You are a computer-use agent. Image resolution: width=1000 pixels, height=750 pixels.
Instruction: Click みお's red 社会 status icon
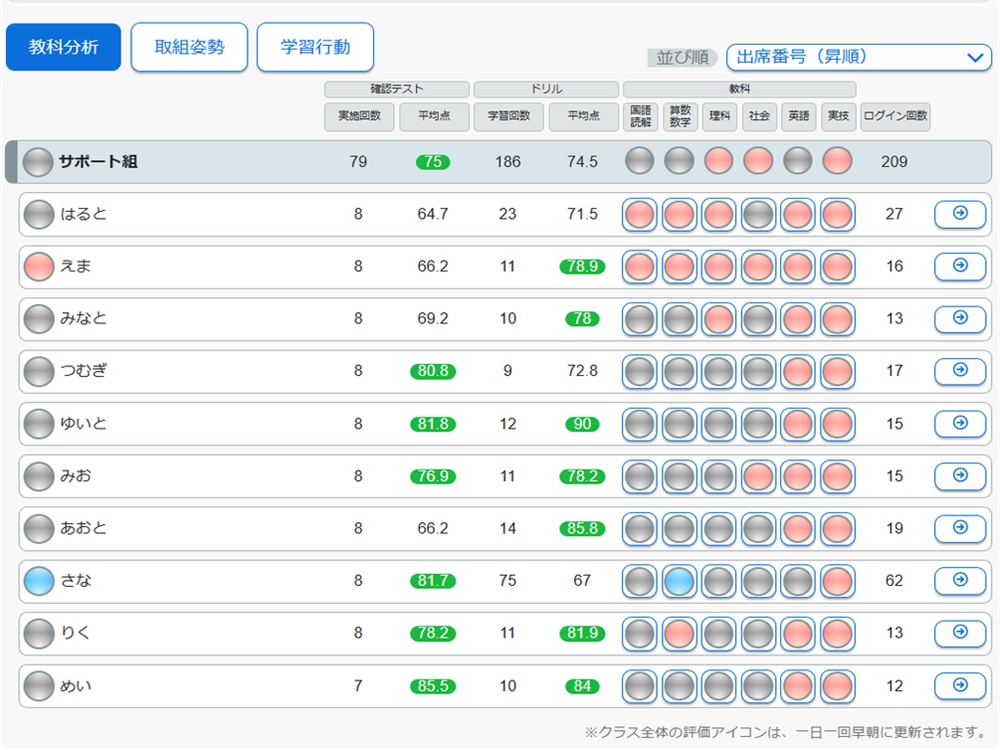pos(758,477)
